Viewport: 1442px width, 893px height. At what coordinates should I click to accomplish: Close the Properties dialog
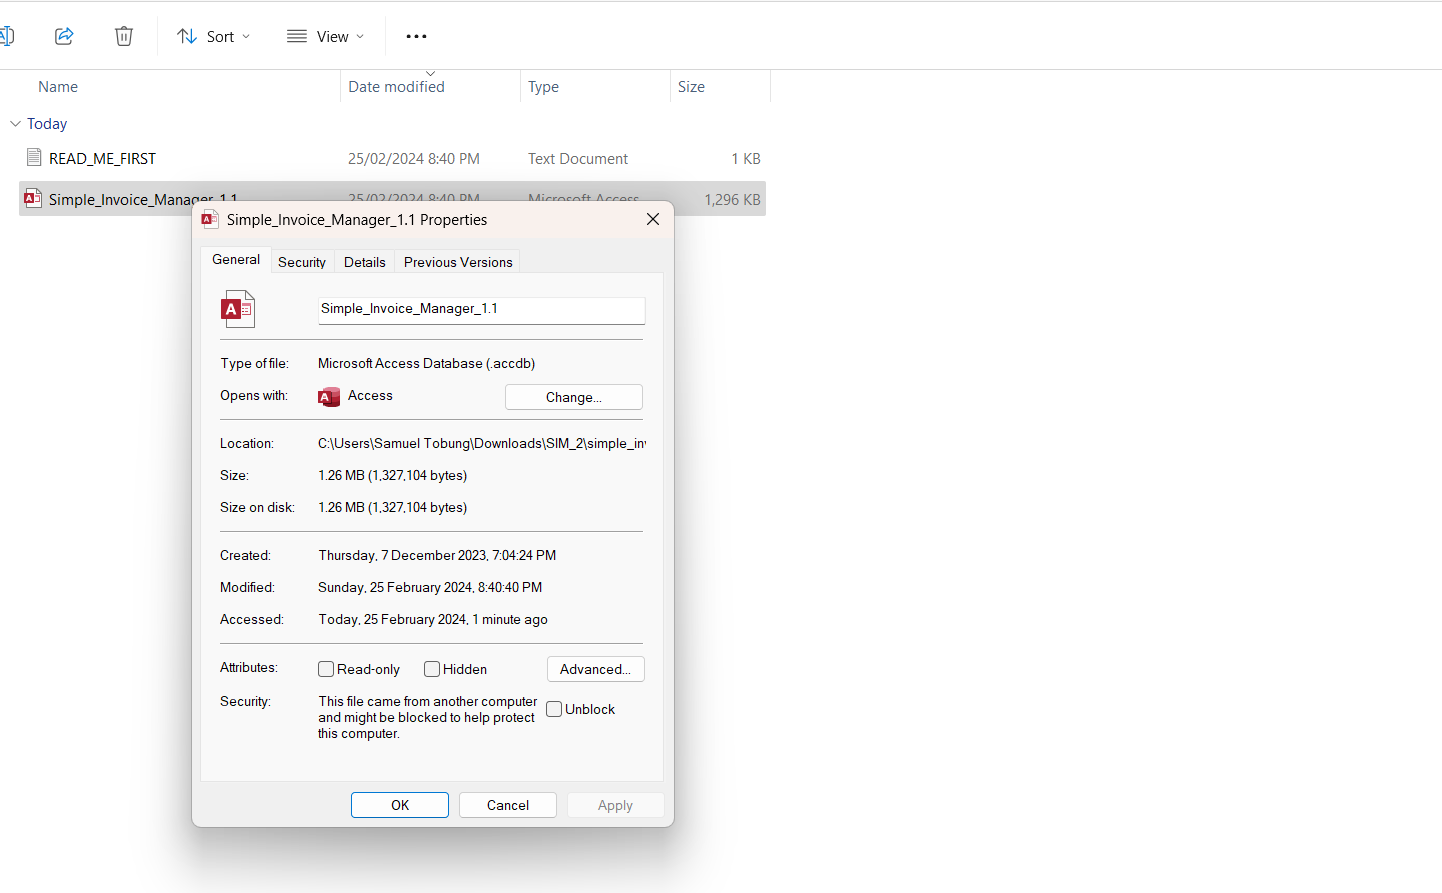coord(653,219)
